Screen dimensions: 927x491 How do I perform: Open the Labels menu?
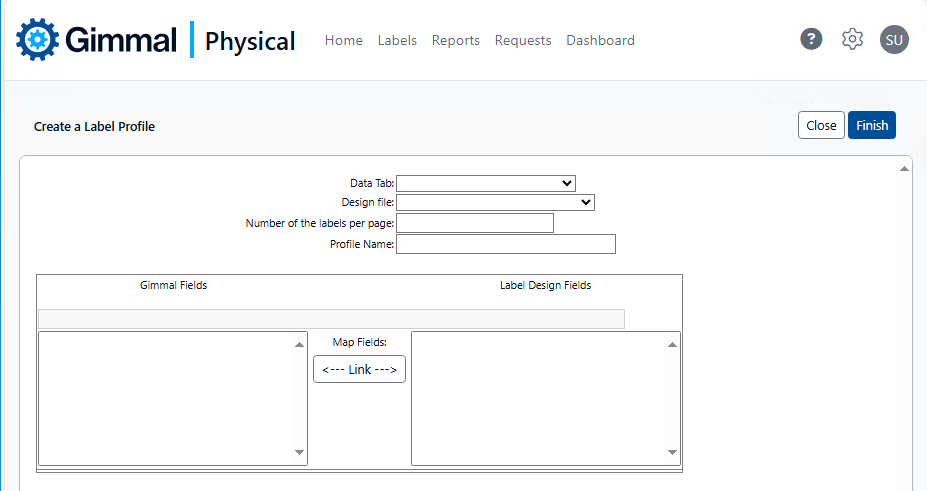397,41
